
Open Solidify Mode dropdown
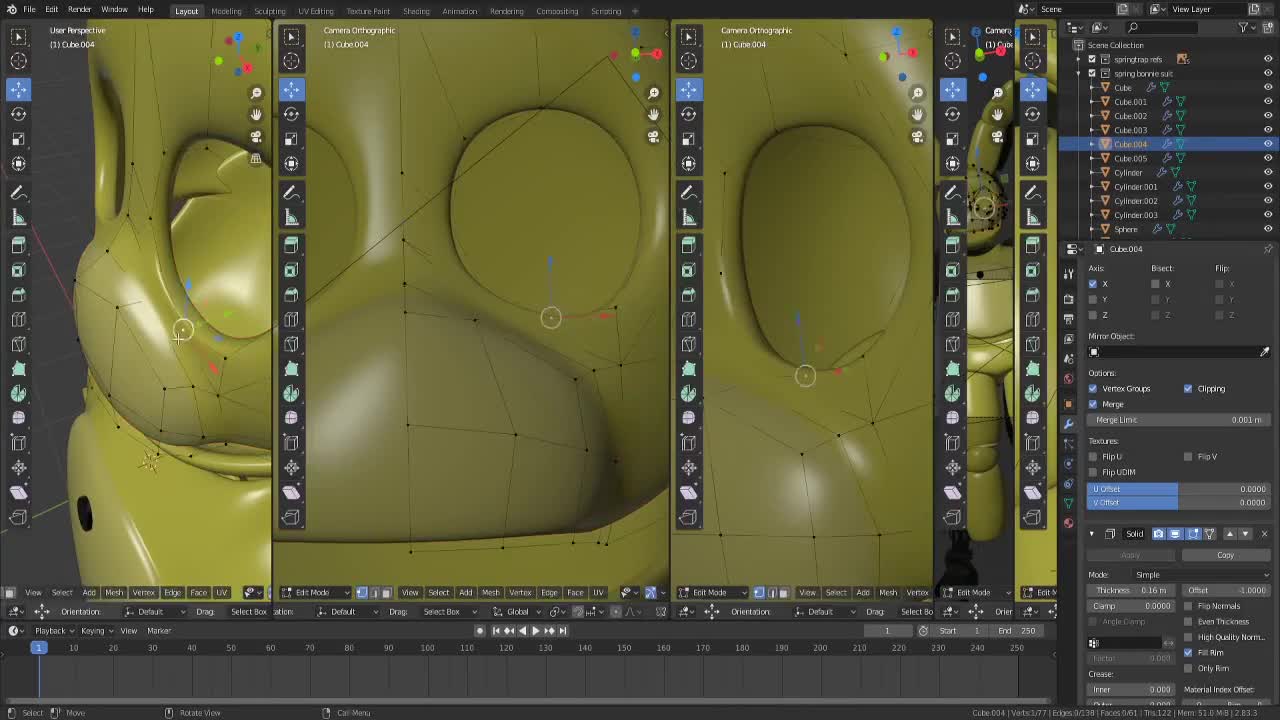[1202, 575]
